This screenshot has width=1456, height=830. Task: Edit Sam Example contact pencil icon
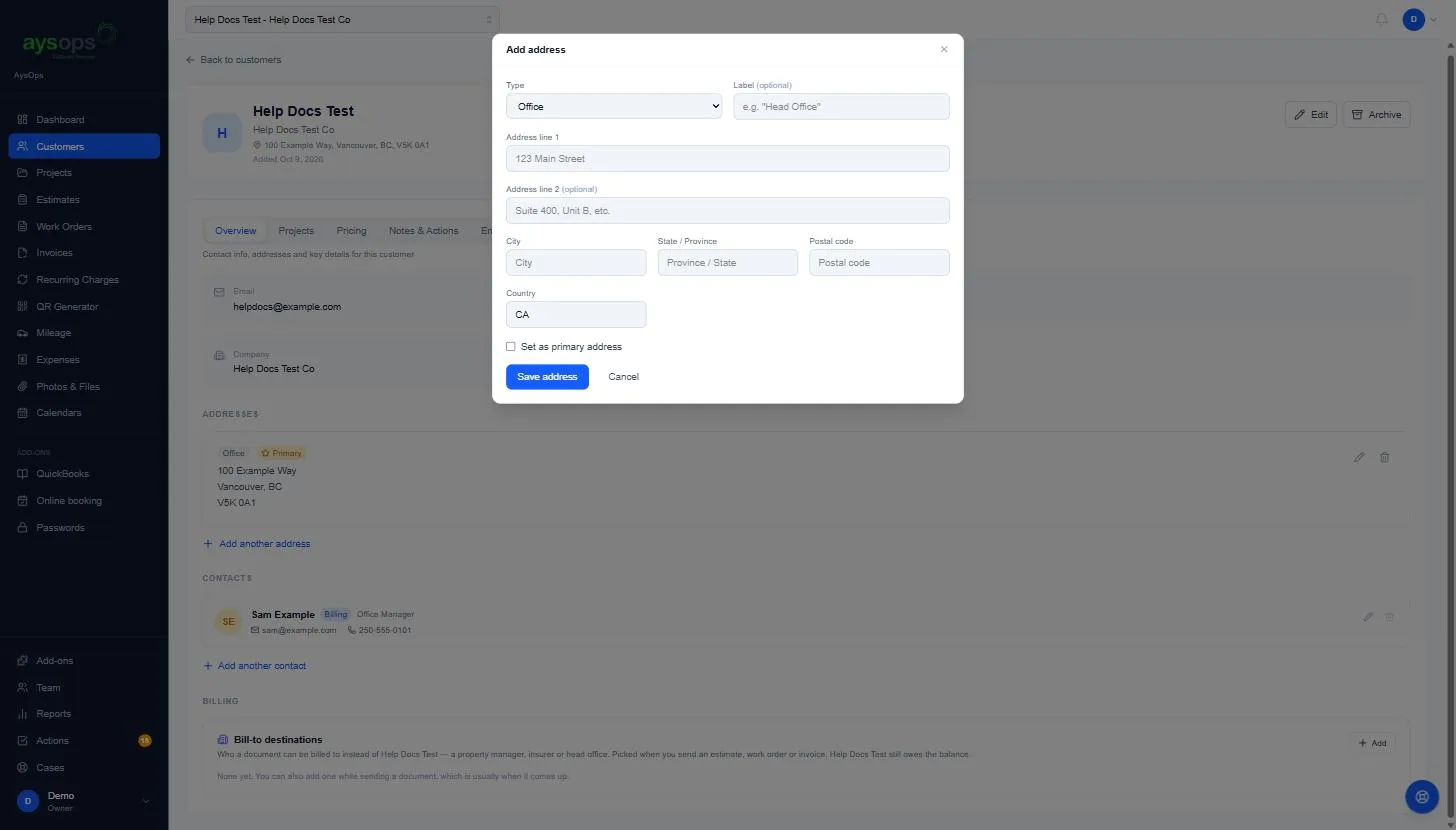(1368, 617)
